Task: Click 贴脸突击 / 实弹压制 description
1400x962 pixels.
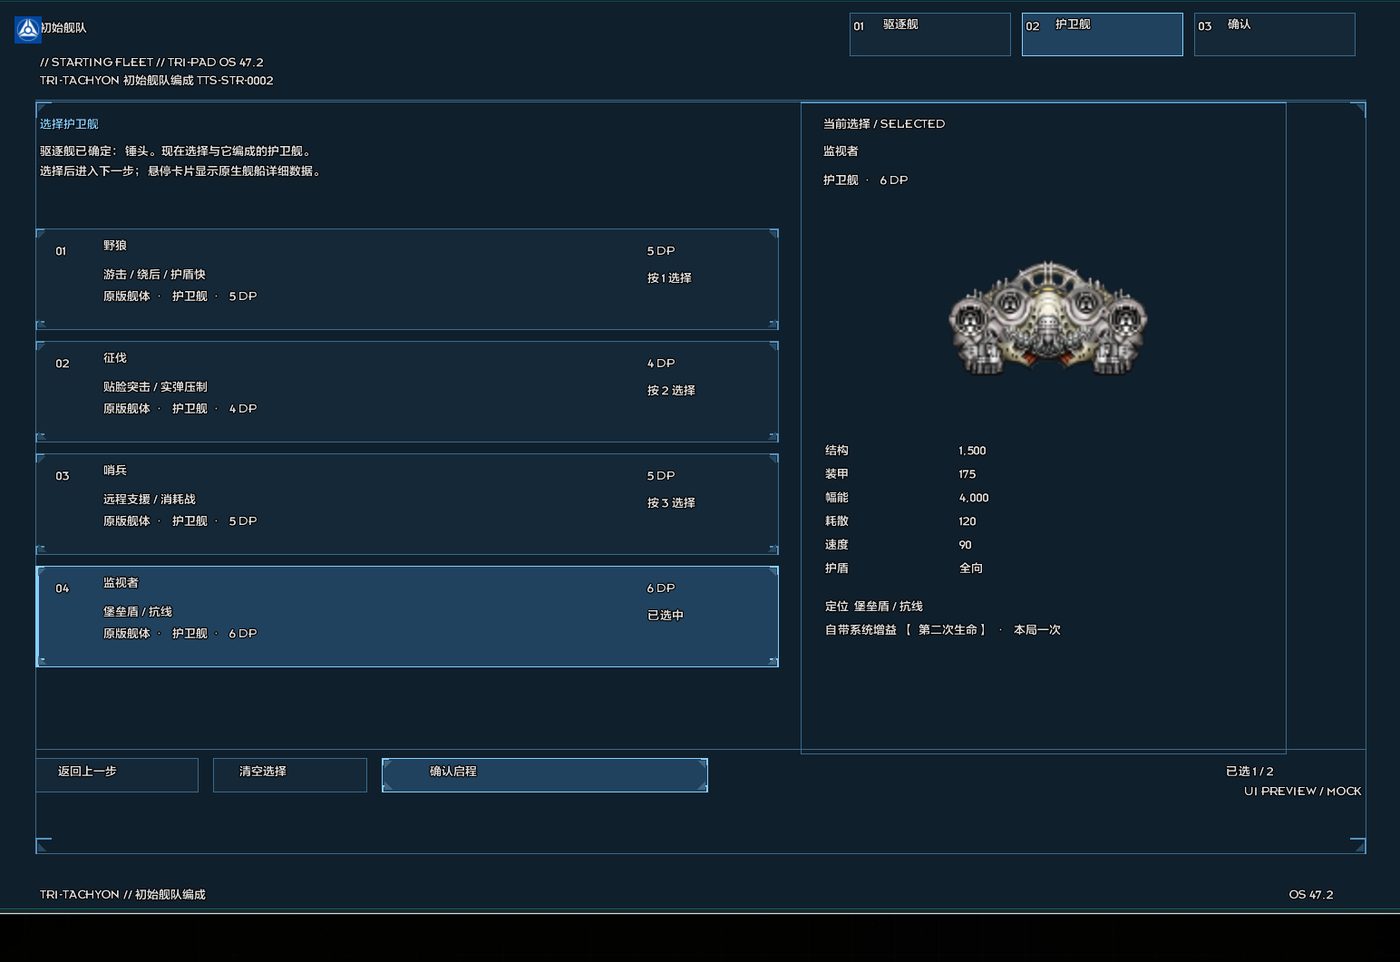Action: click(155, 387)
